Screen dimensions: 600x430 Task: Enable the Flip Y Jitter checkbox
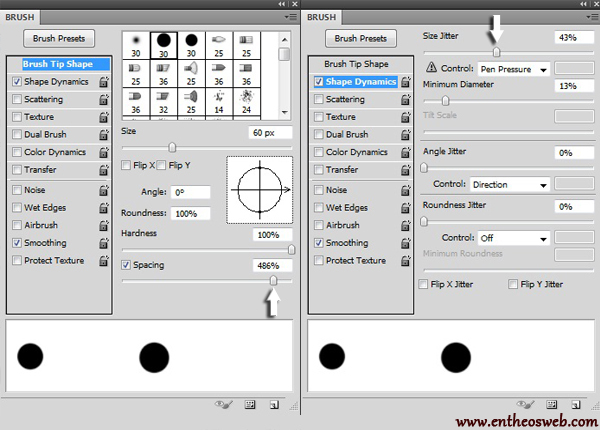(513, 284)
